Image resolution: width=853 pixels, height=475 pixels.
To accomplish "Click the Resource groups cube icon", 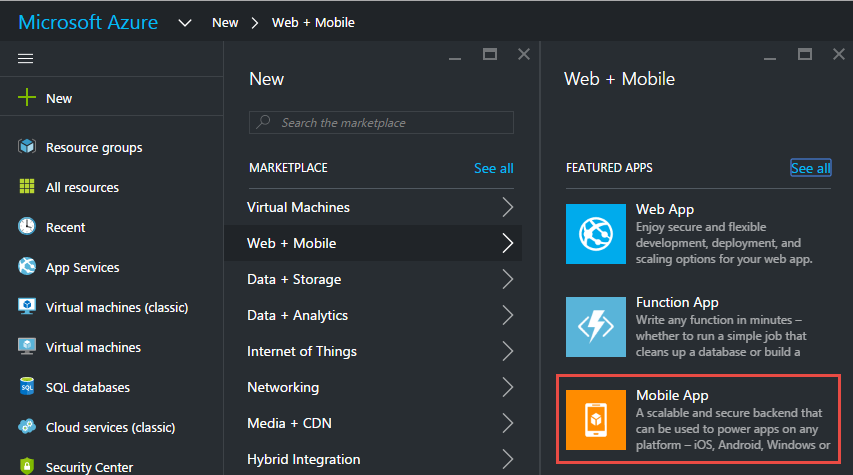I will pyautogui.click(x=27, y=146).
